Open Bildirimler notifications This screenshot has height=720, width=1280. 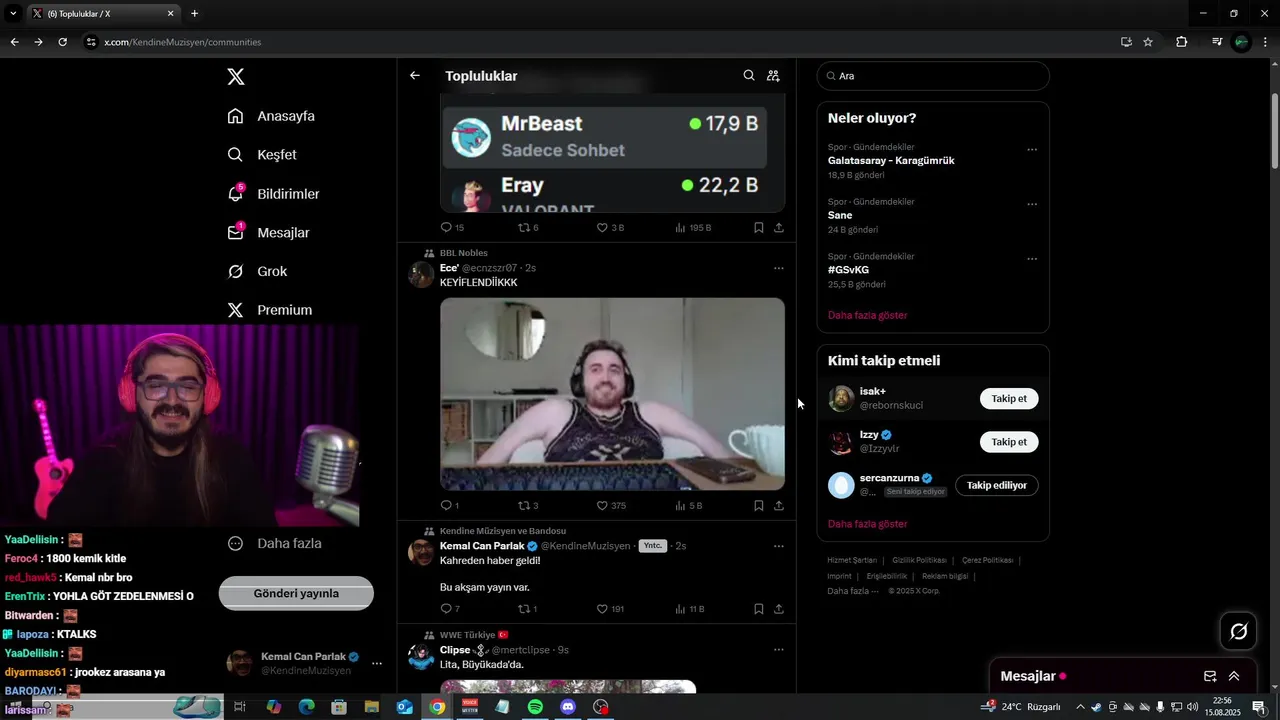(x=273, y=194)
